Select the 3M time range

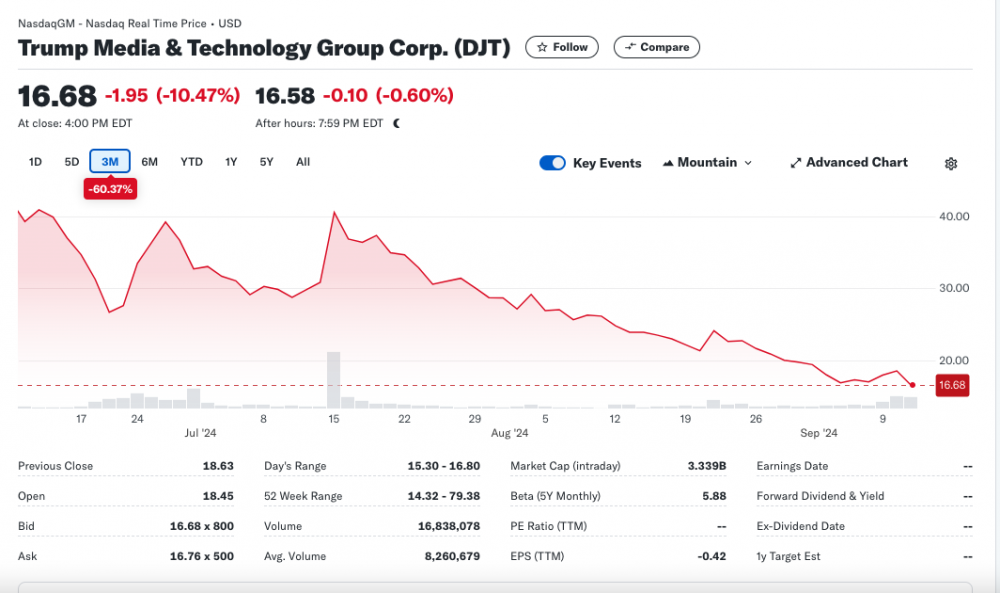coord(110,162)
